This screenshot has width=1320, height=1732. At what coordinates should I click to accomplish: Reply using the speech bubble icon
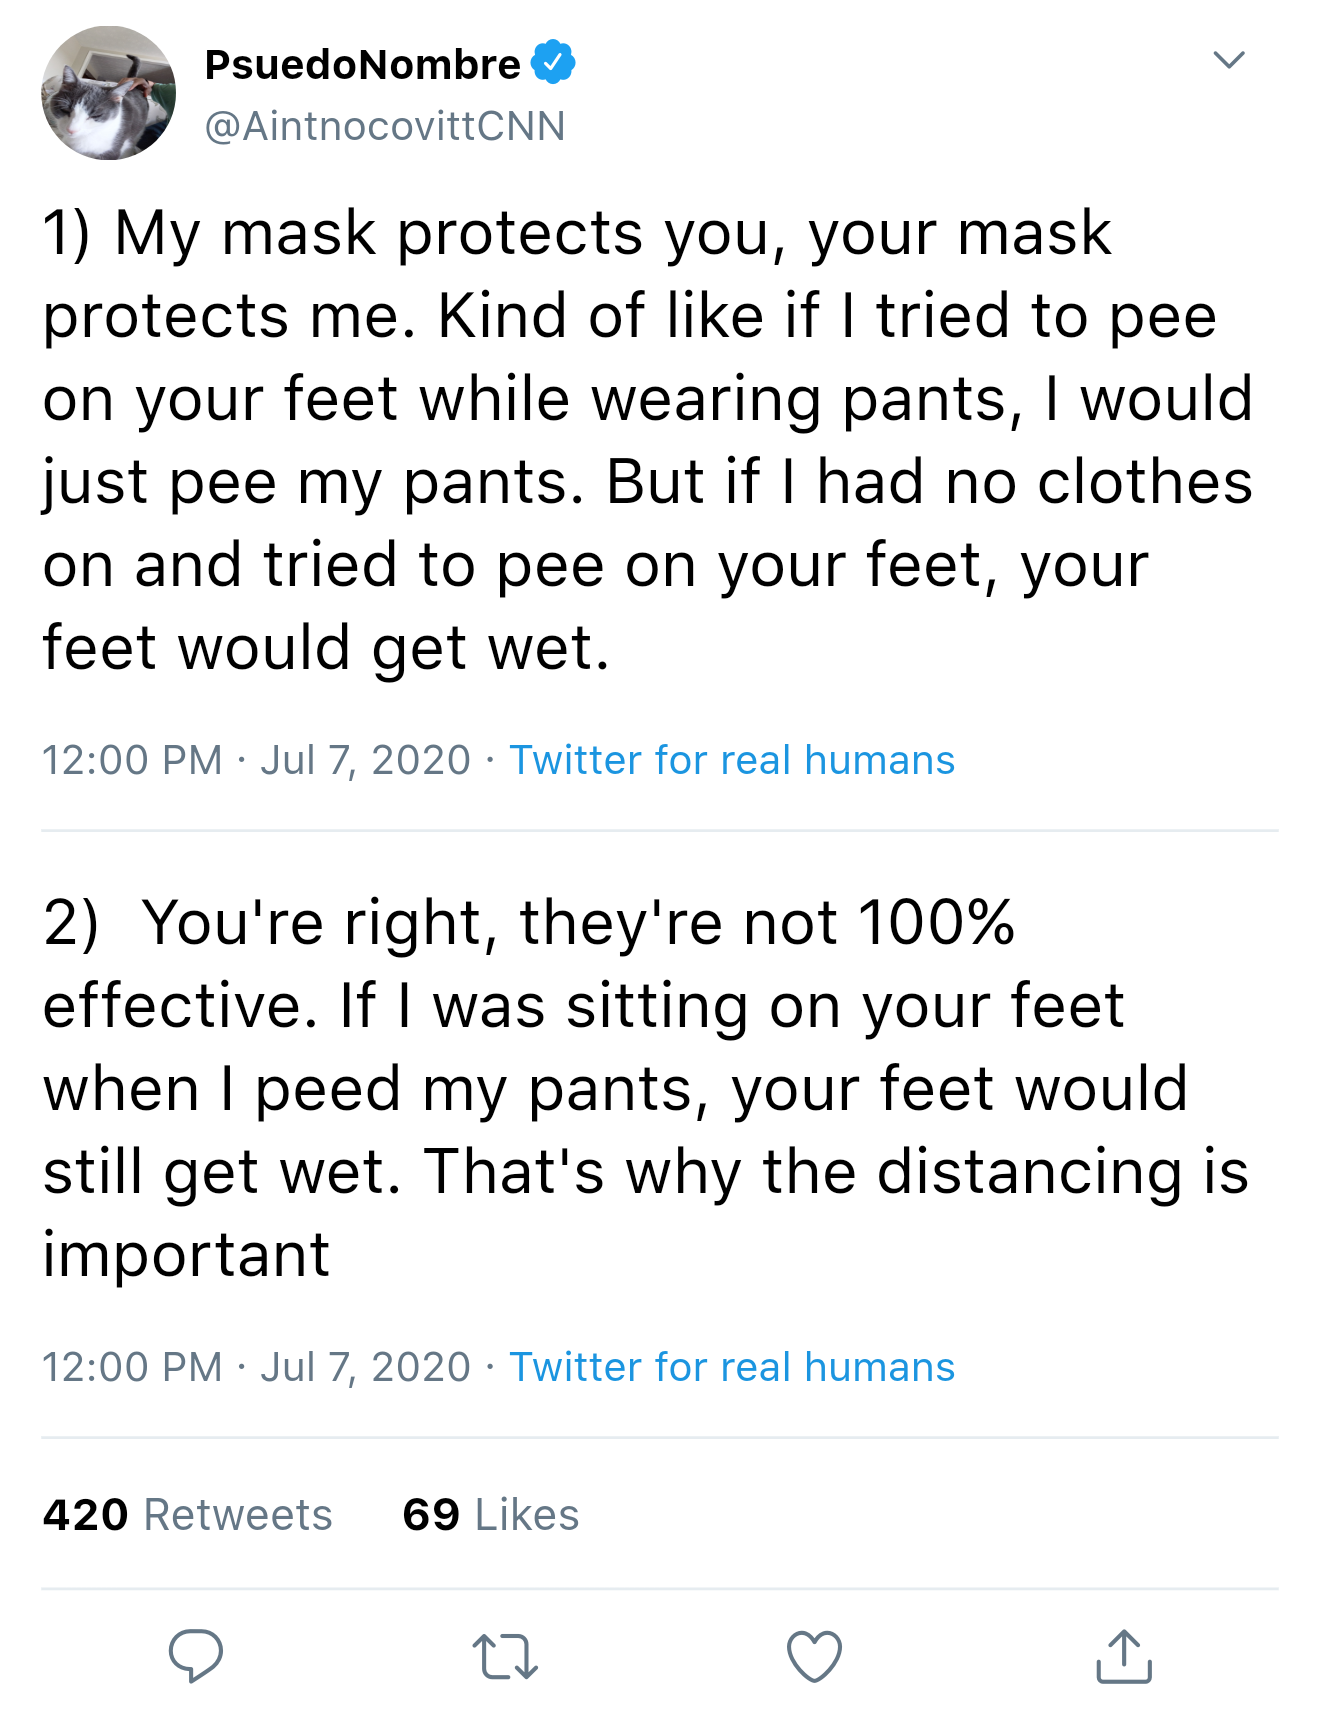pos(196,1655)
